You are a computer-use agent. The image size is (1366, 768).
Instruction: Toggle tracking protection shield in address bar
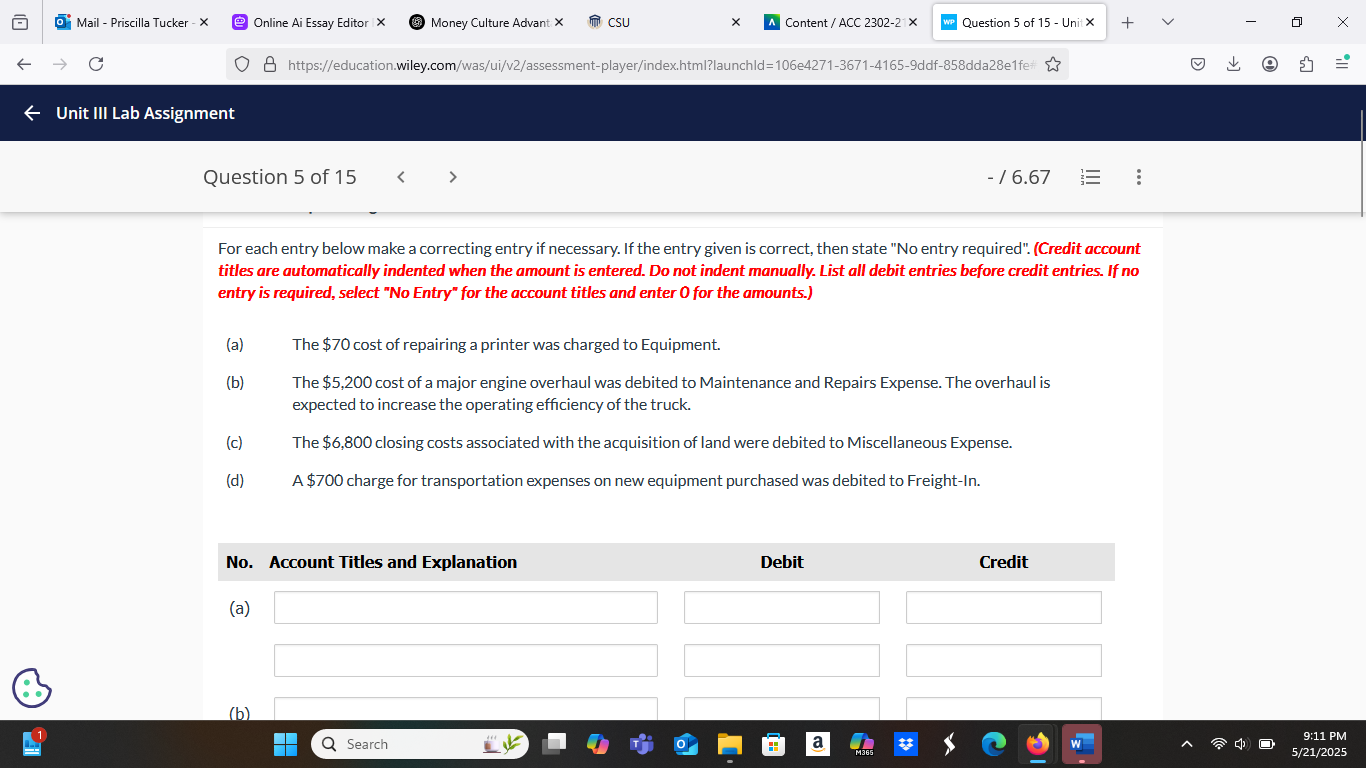click(241, 63)
